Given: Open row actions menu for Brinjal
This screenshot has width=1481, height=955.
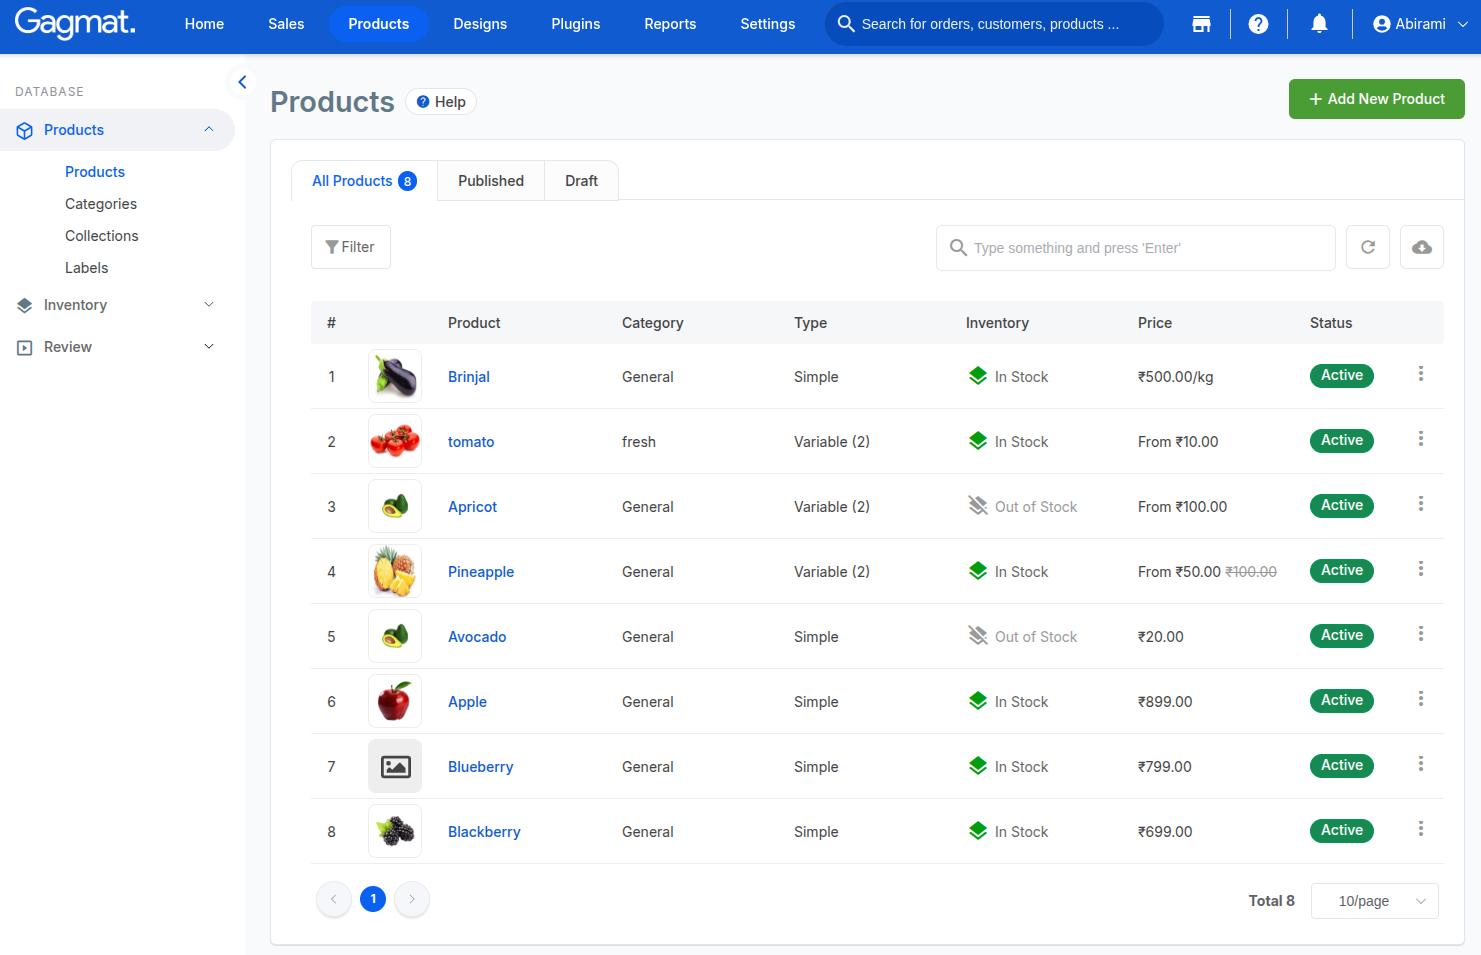Looking at the screenshot, I should [x=1420, y=374].
